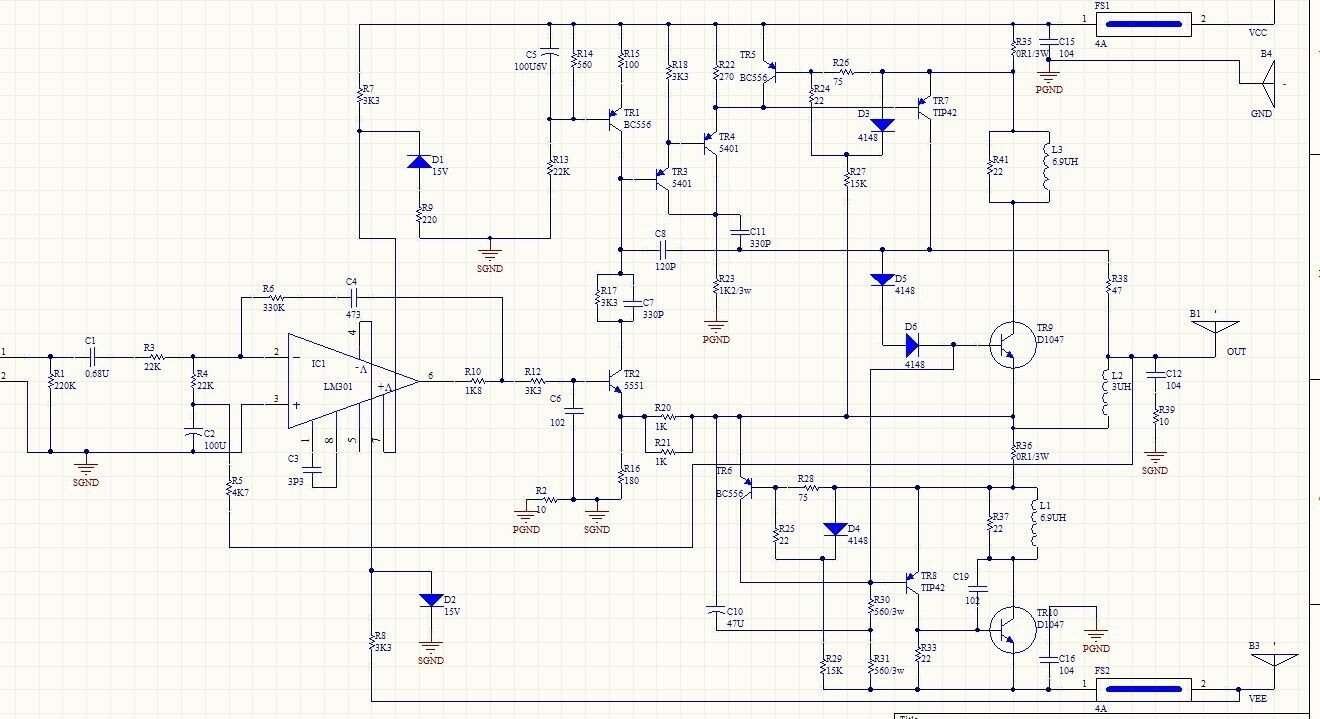Select the FS1 4A fuse symbol

point(1142,24)
